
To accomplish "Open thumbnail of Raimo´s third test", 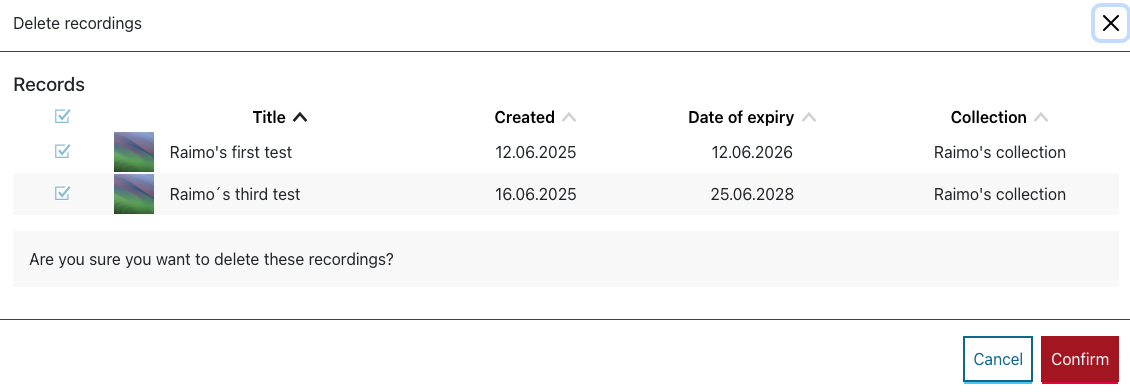I will [134, 194].
